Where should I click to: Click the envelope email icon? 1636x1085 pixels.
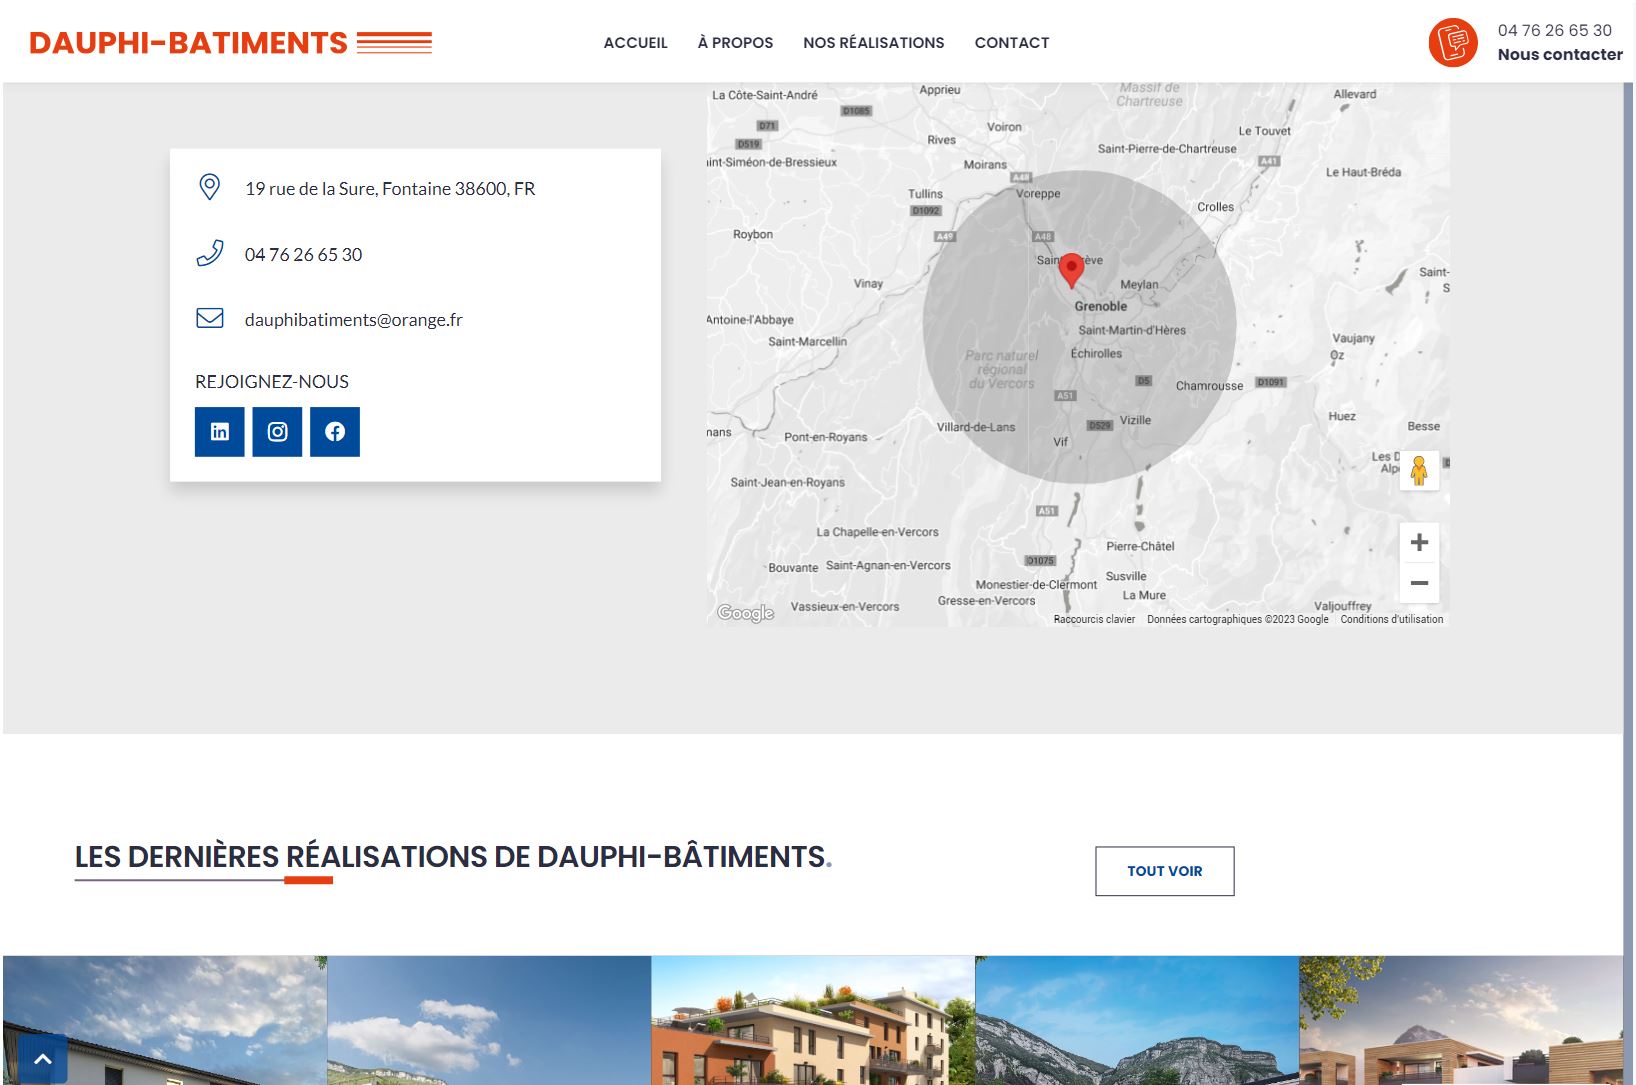(x=209, y=318)
